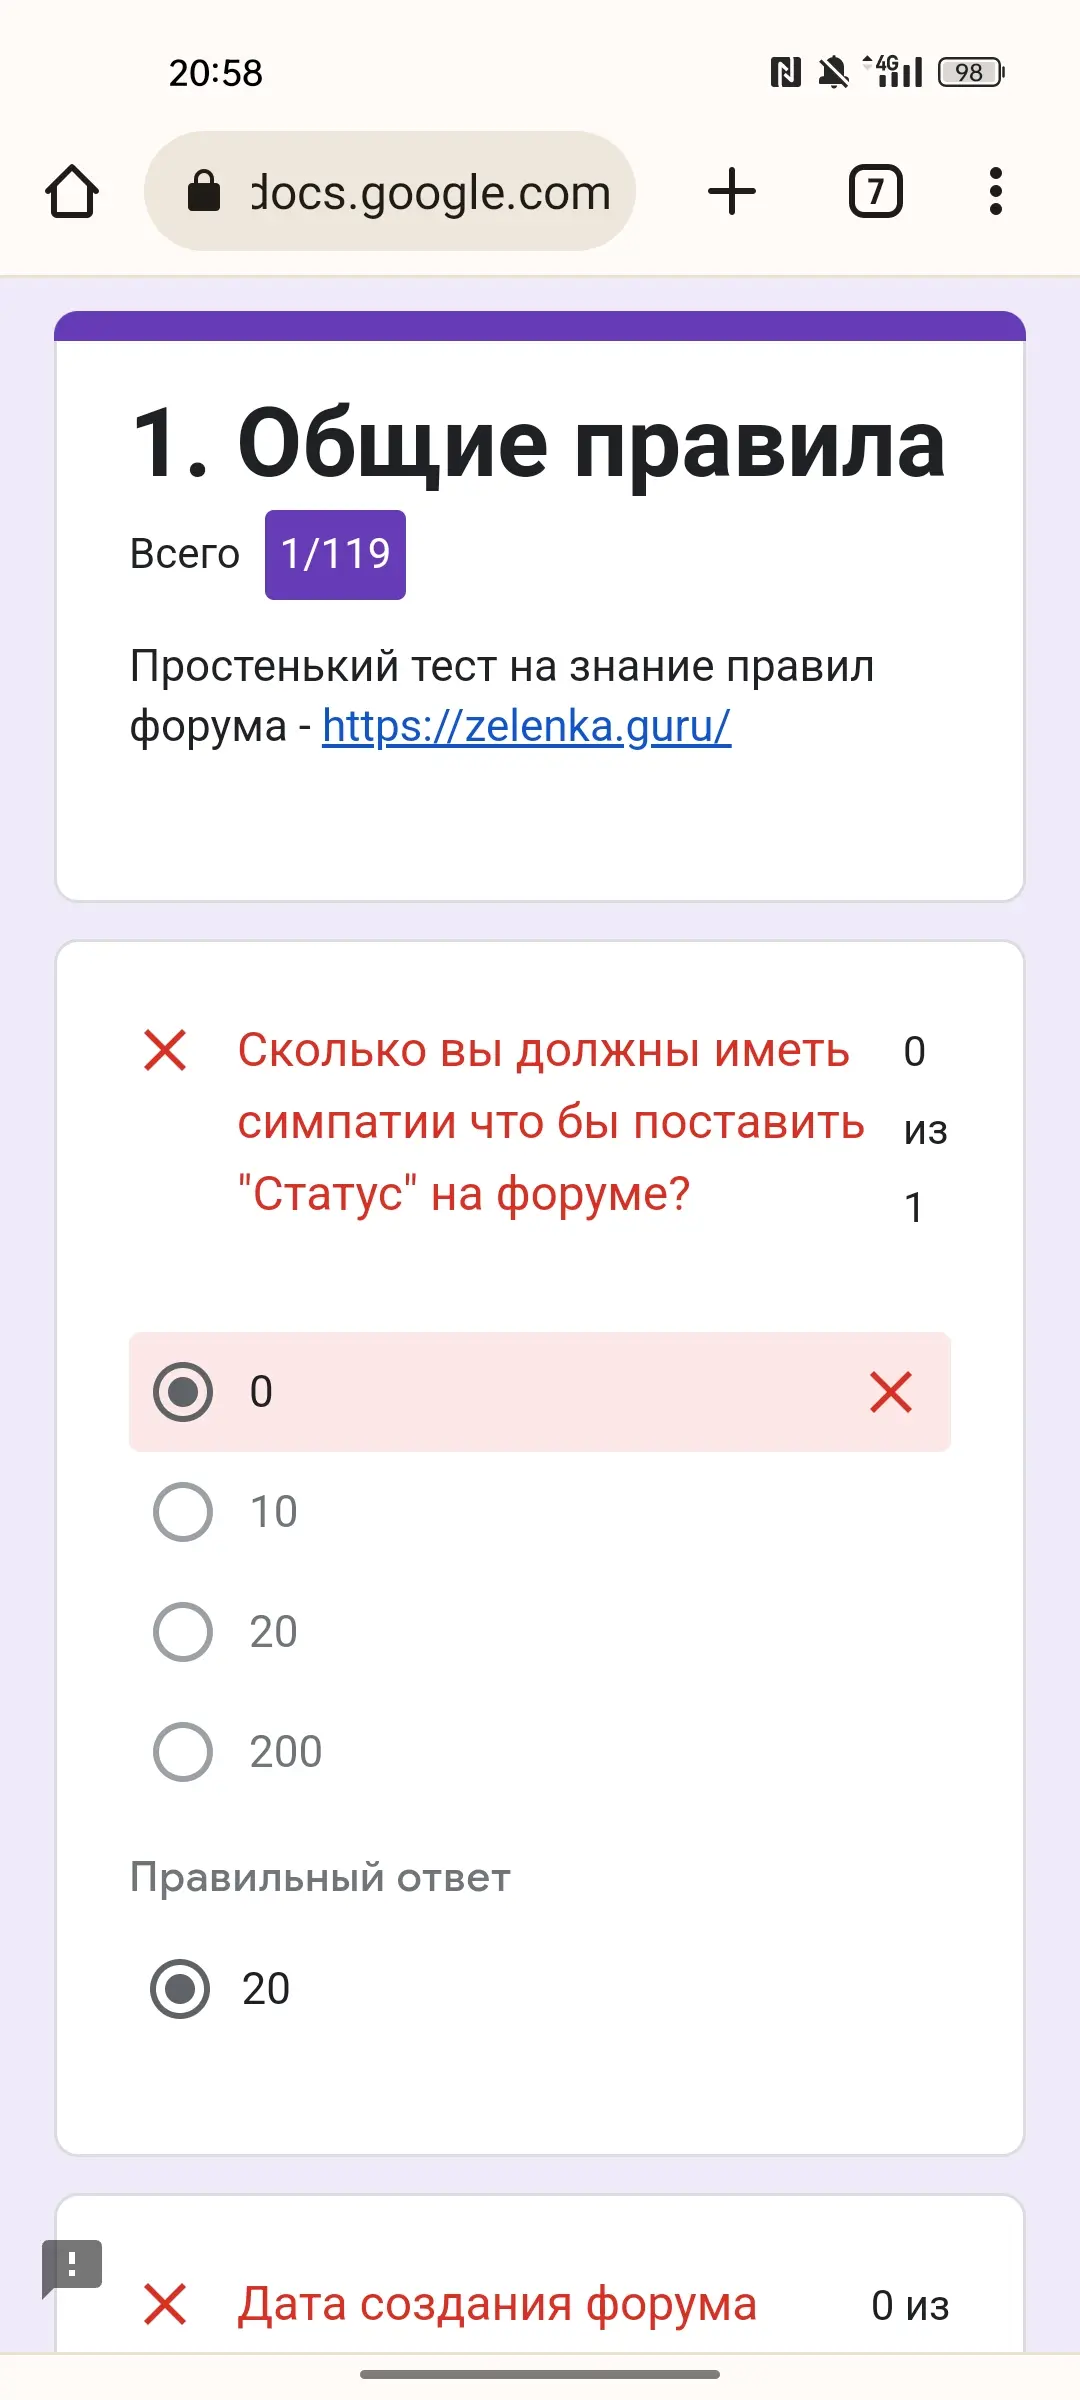This screenshot has height=2400, width=1080.
Task: Open the tab switcher showing 7 tabs
Action: pyautogui.click(x=876, y=191)
